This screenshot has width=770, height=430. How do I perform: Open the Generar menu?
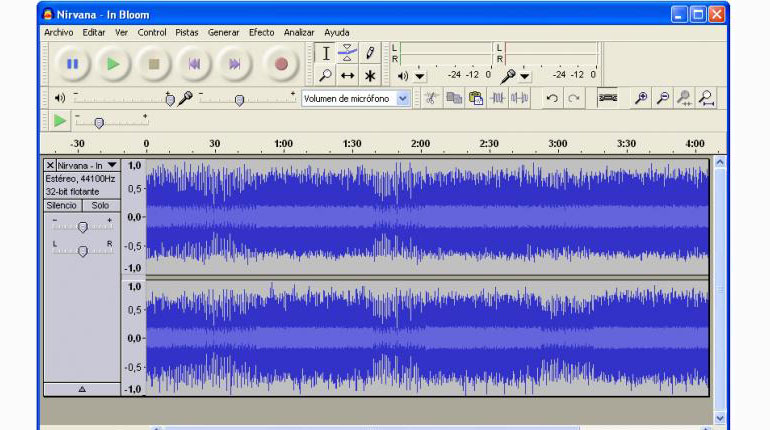point(223,32)
